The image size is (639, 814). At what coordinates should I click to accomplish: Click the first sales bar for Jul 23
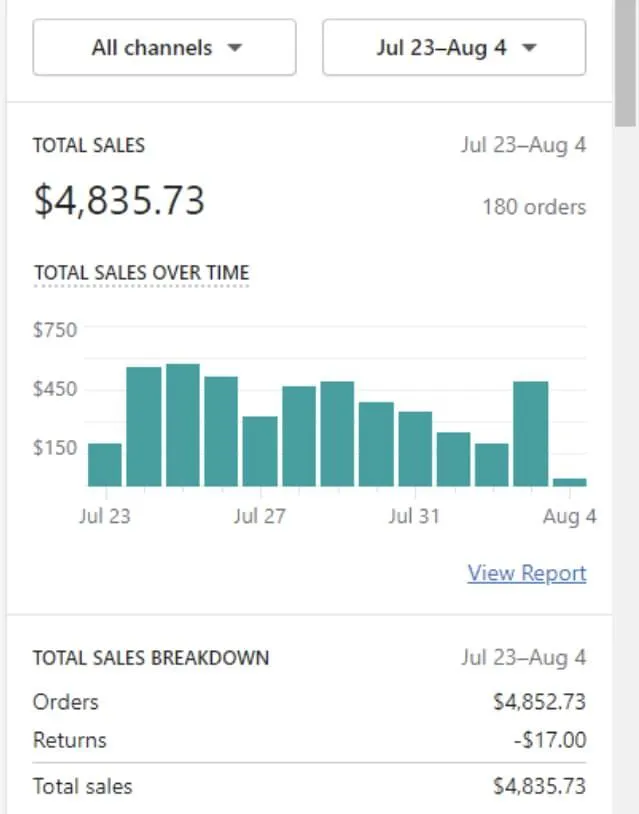pos(105,465)
